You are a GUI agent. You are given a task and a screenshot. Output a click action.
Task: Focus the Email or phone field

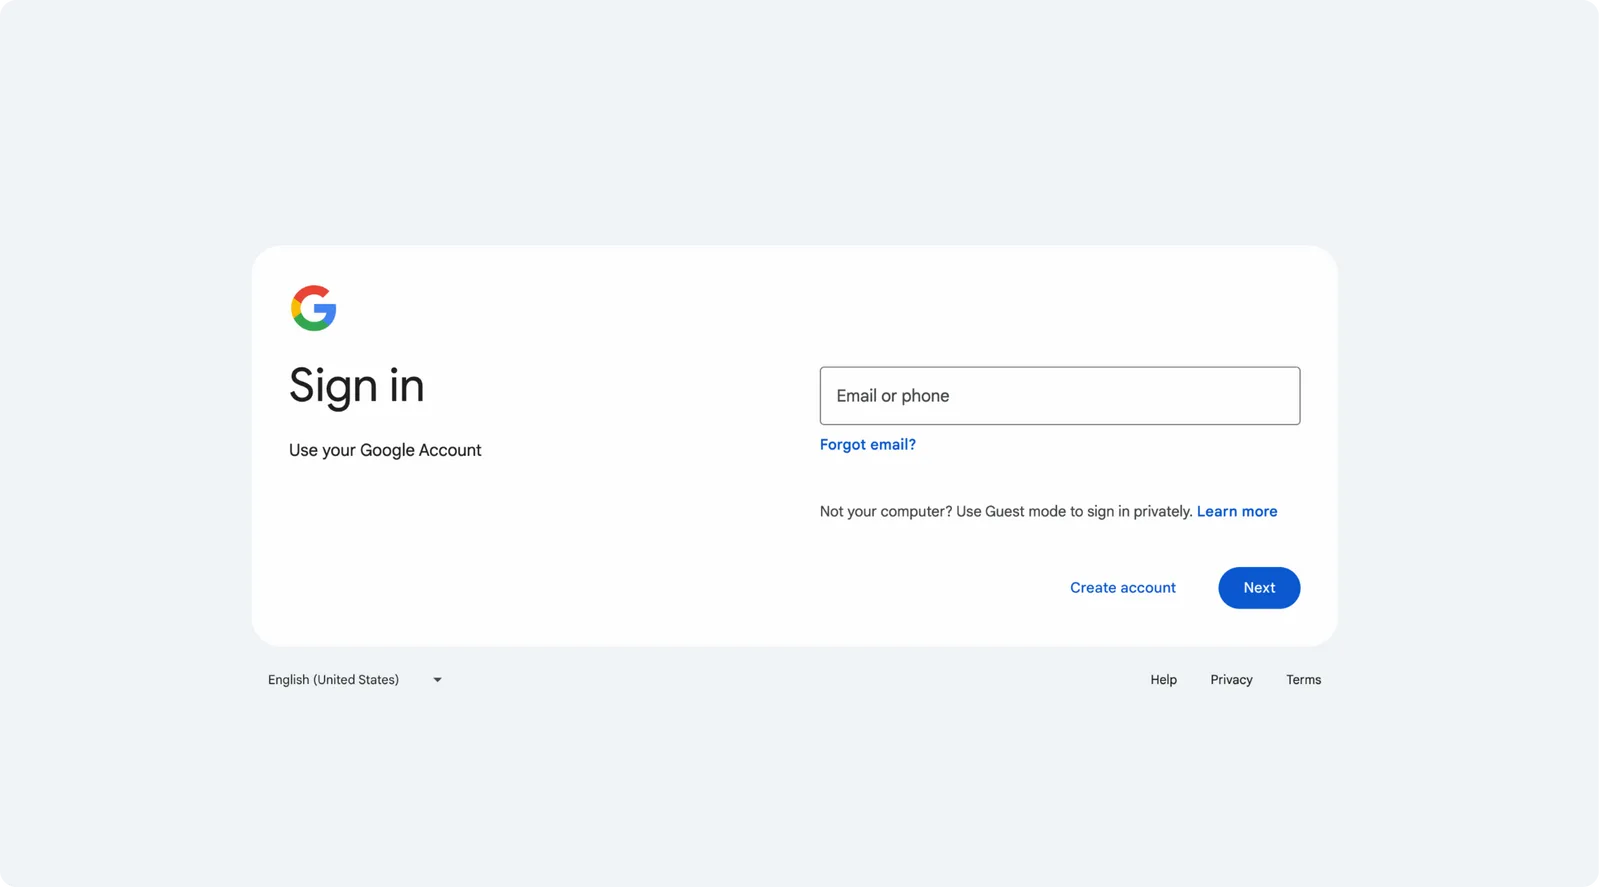1059,396
